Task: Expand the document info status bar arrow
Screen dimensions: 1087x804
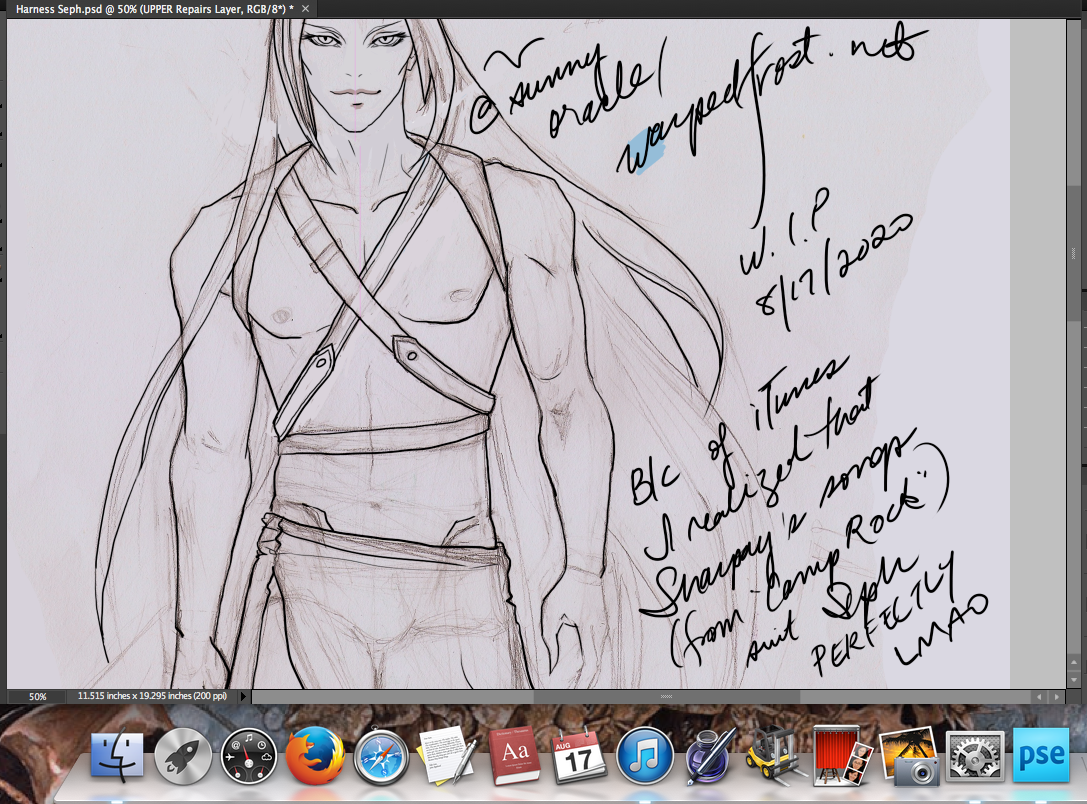Action: tap(246, 696)
